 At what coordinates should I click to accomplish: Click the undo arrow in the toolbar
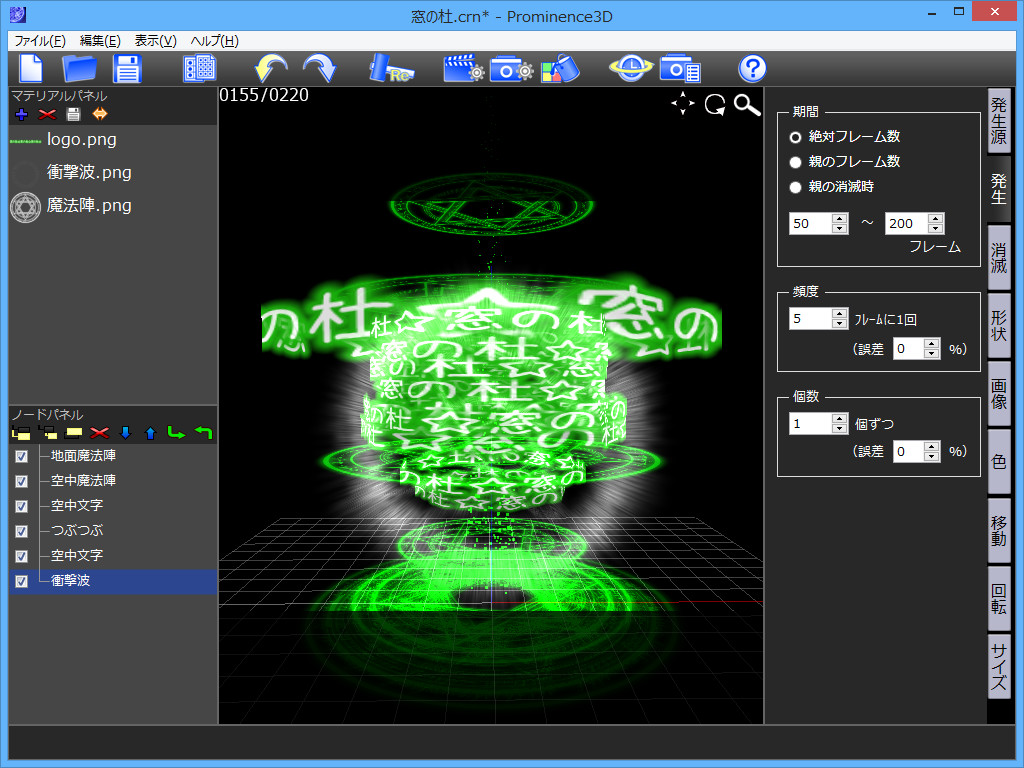click(268, 68)
